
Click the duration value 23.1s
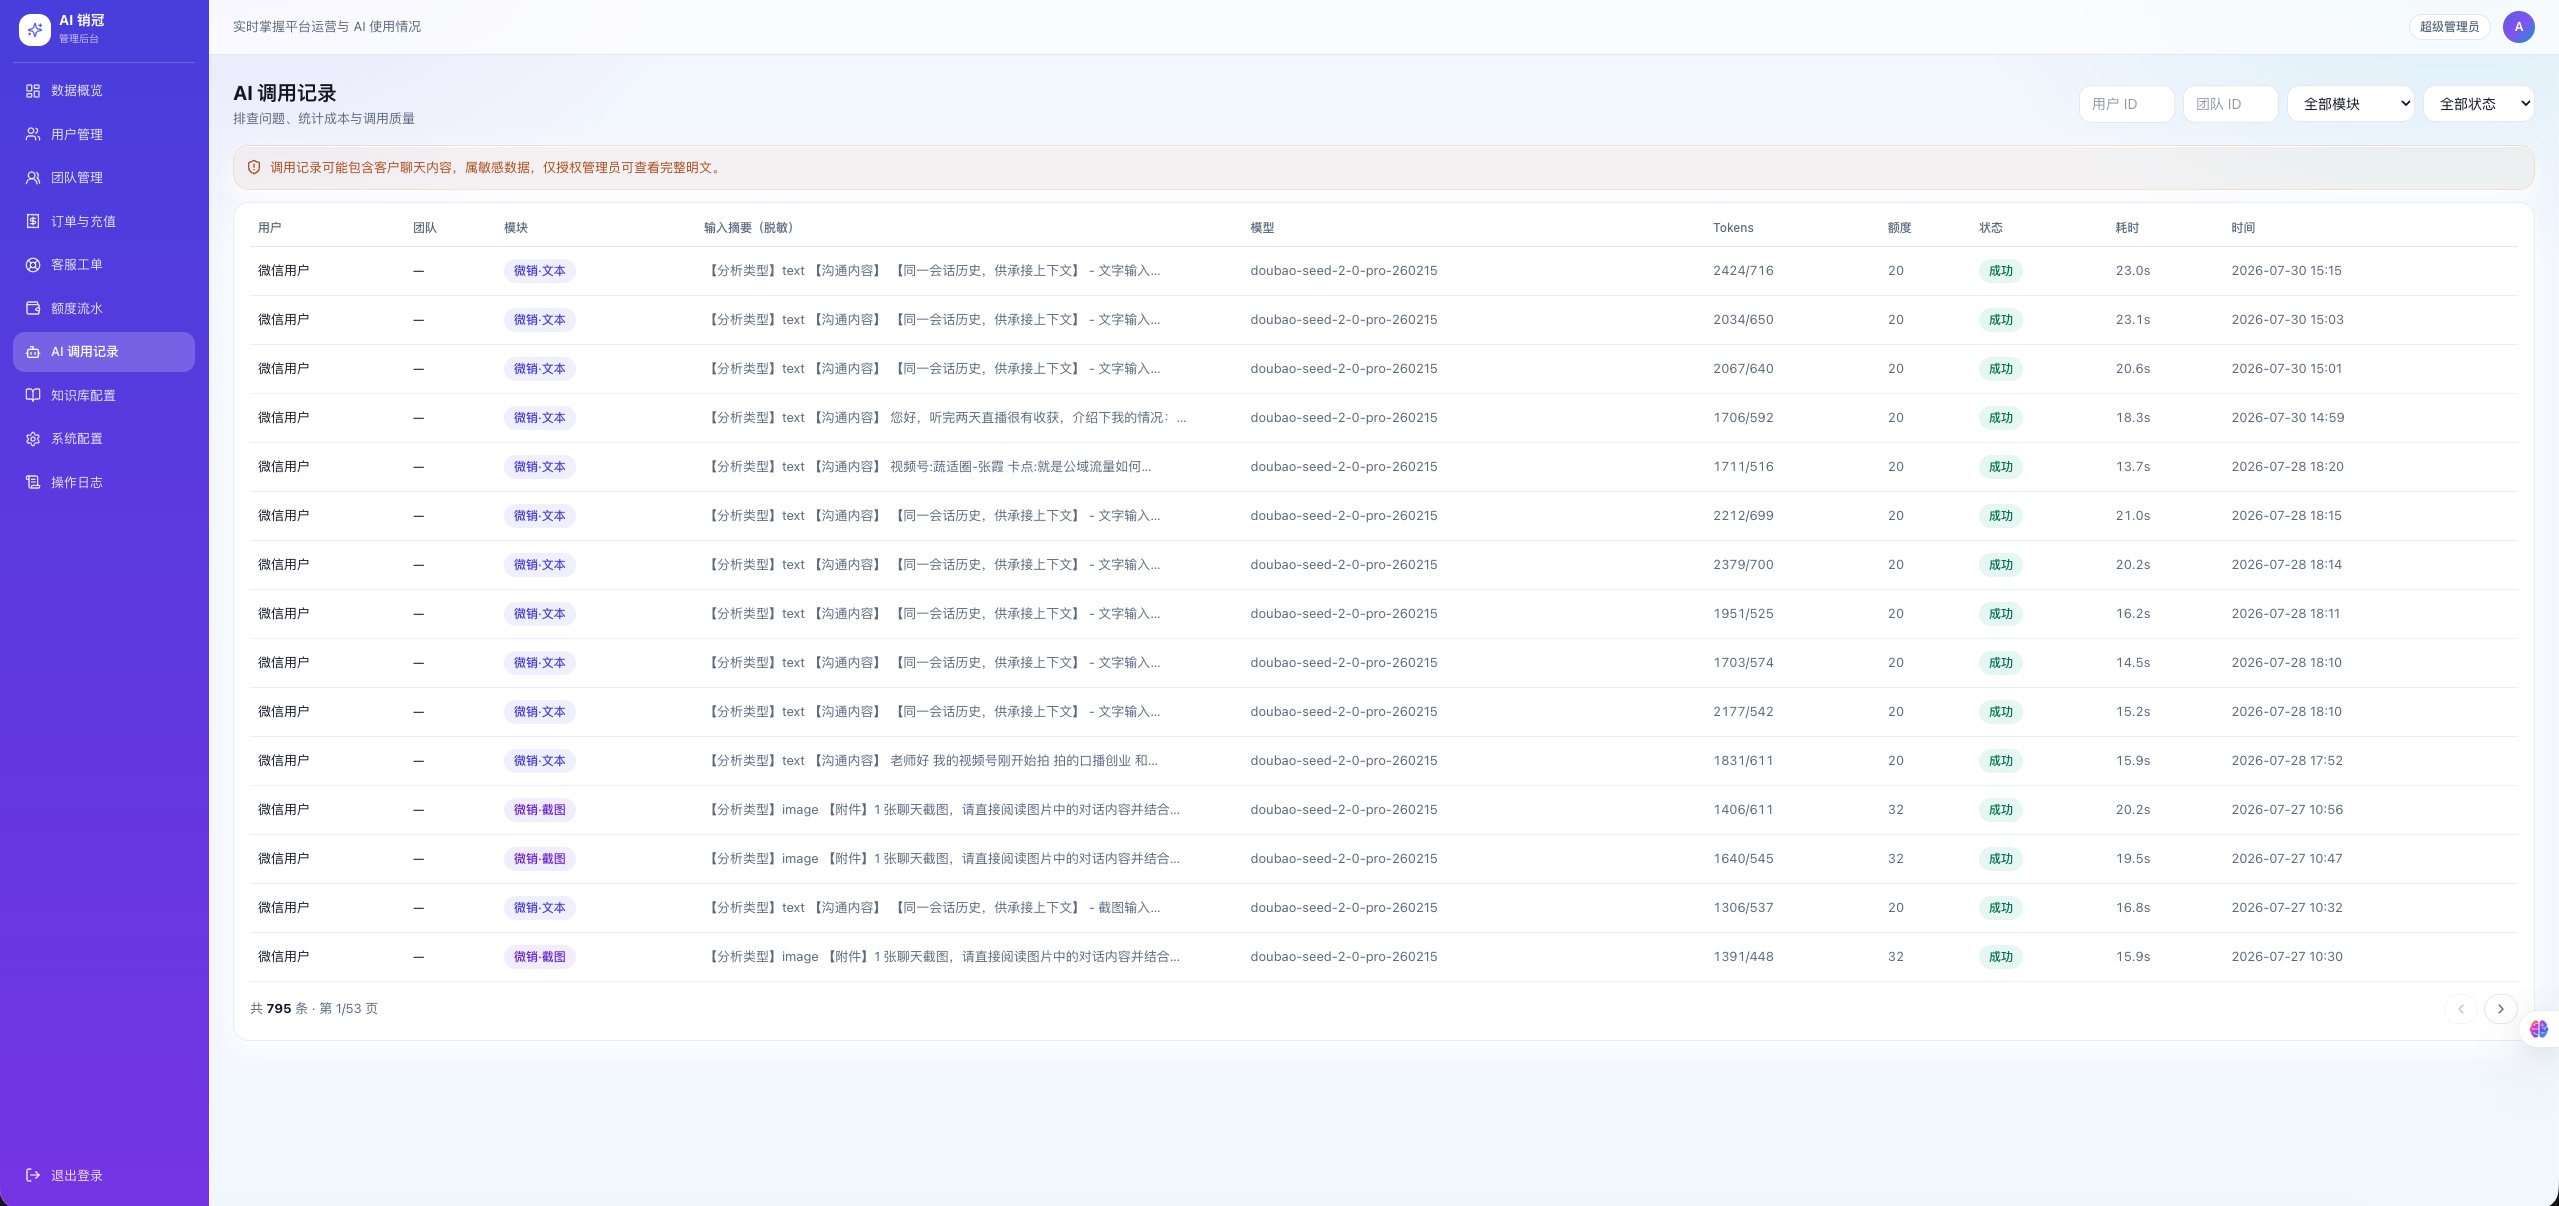pyautogui.click(x=2132, y=320)
